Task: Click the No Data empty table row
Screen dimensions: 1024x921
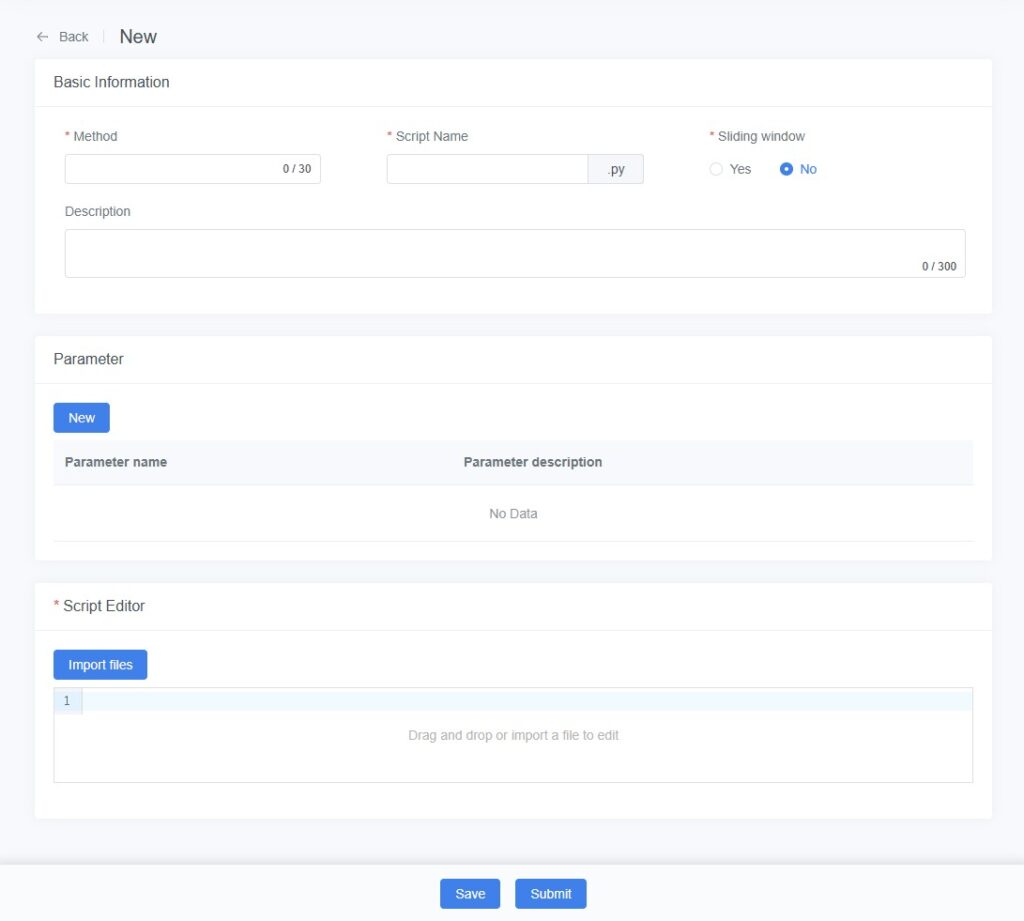Action: tap(513, 514)
